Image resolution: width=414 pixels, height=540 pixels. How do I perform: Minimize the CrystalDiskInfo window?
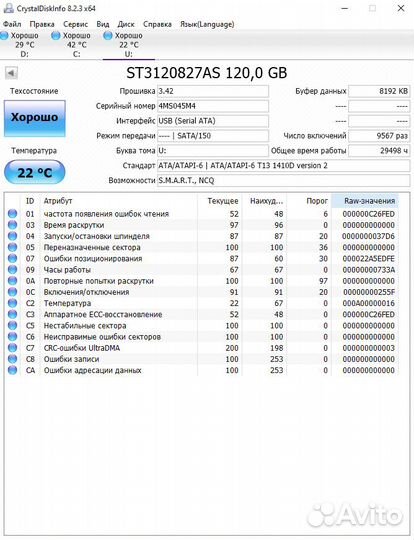click(x=344, y=8)
